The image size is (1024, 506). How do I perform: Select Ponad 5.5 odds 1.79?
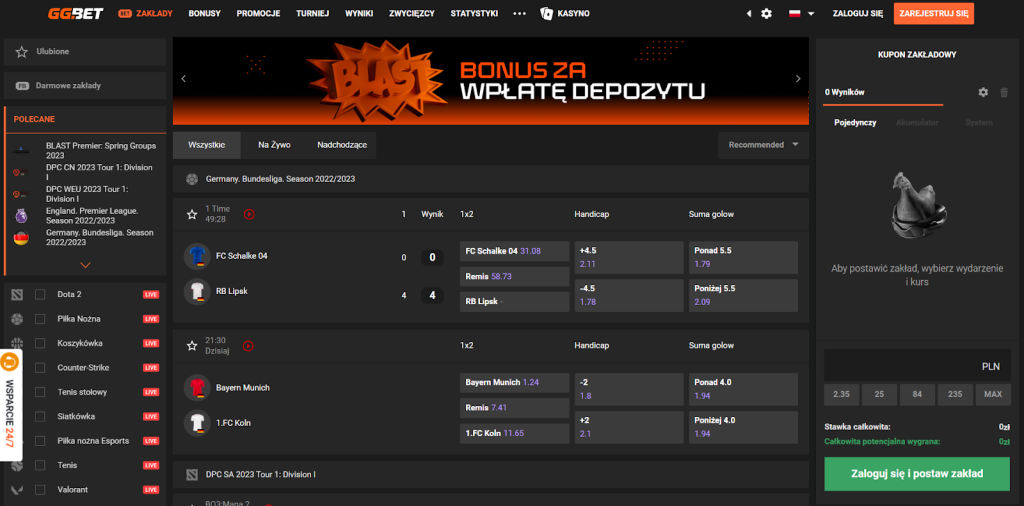tap(743, 257)
